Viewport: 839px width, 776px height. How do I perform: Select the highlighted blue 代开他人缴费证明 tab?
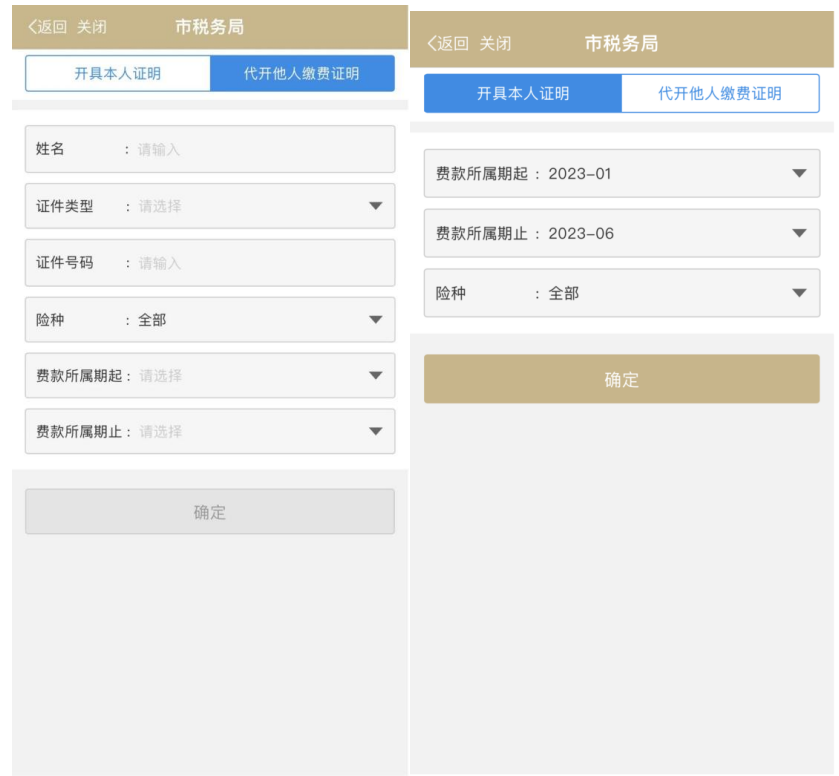pyautogui.click(x=302, y=74)
